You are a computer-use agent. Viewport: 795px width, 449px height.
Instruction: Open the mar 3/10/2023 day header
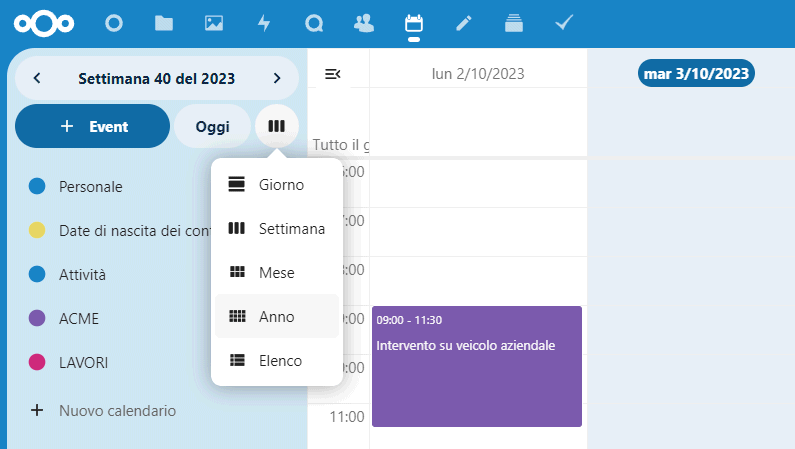[696, 73]
